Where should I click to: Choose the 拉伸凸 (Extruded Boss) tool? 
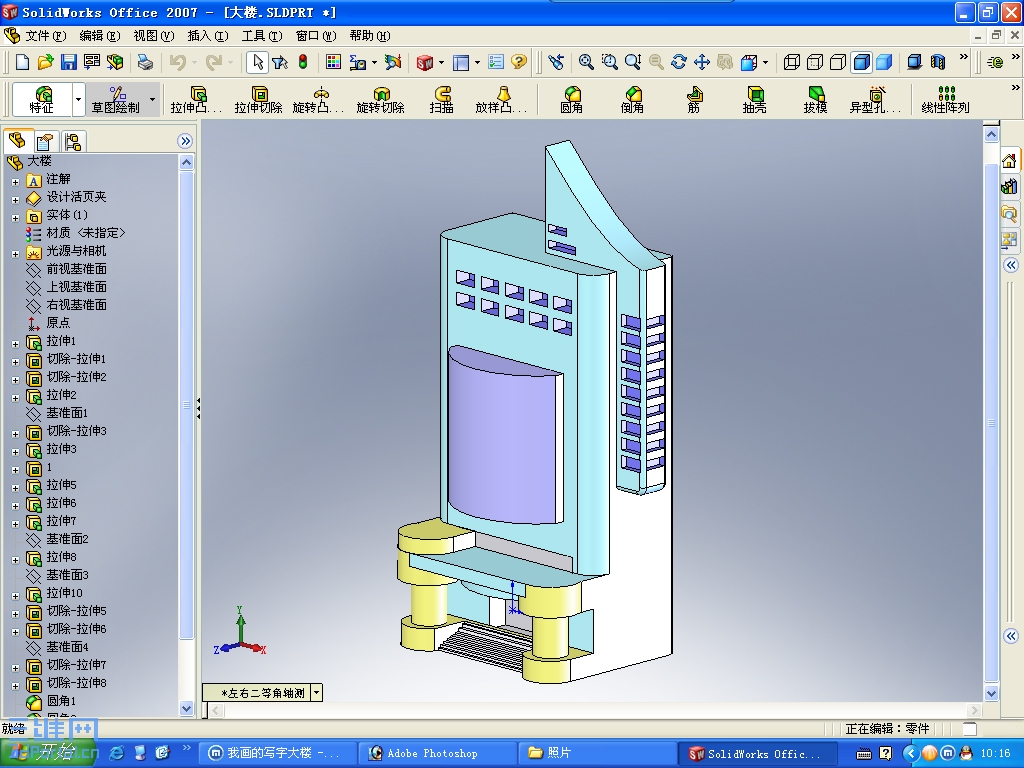[196, 100]
